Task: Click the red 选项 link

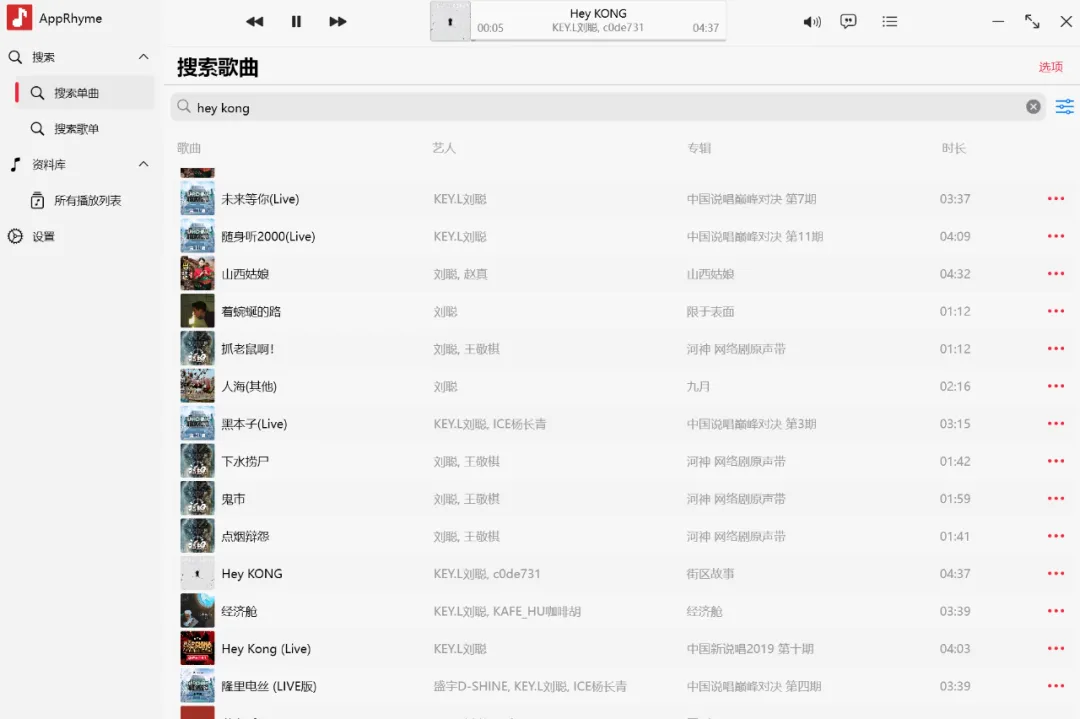Action: click(1050, 67)
